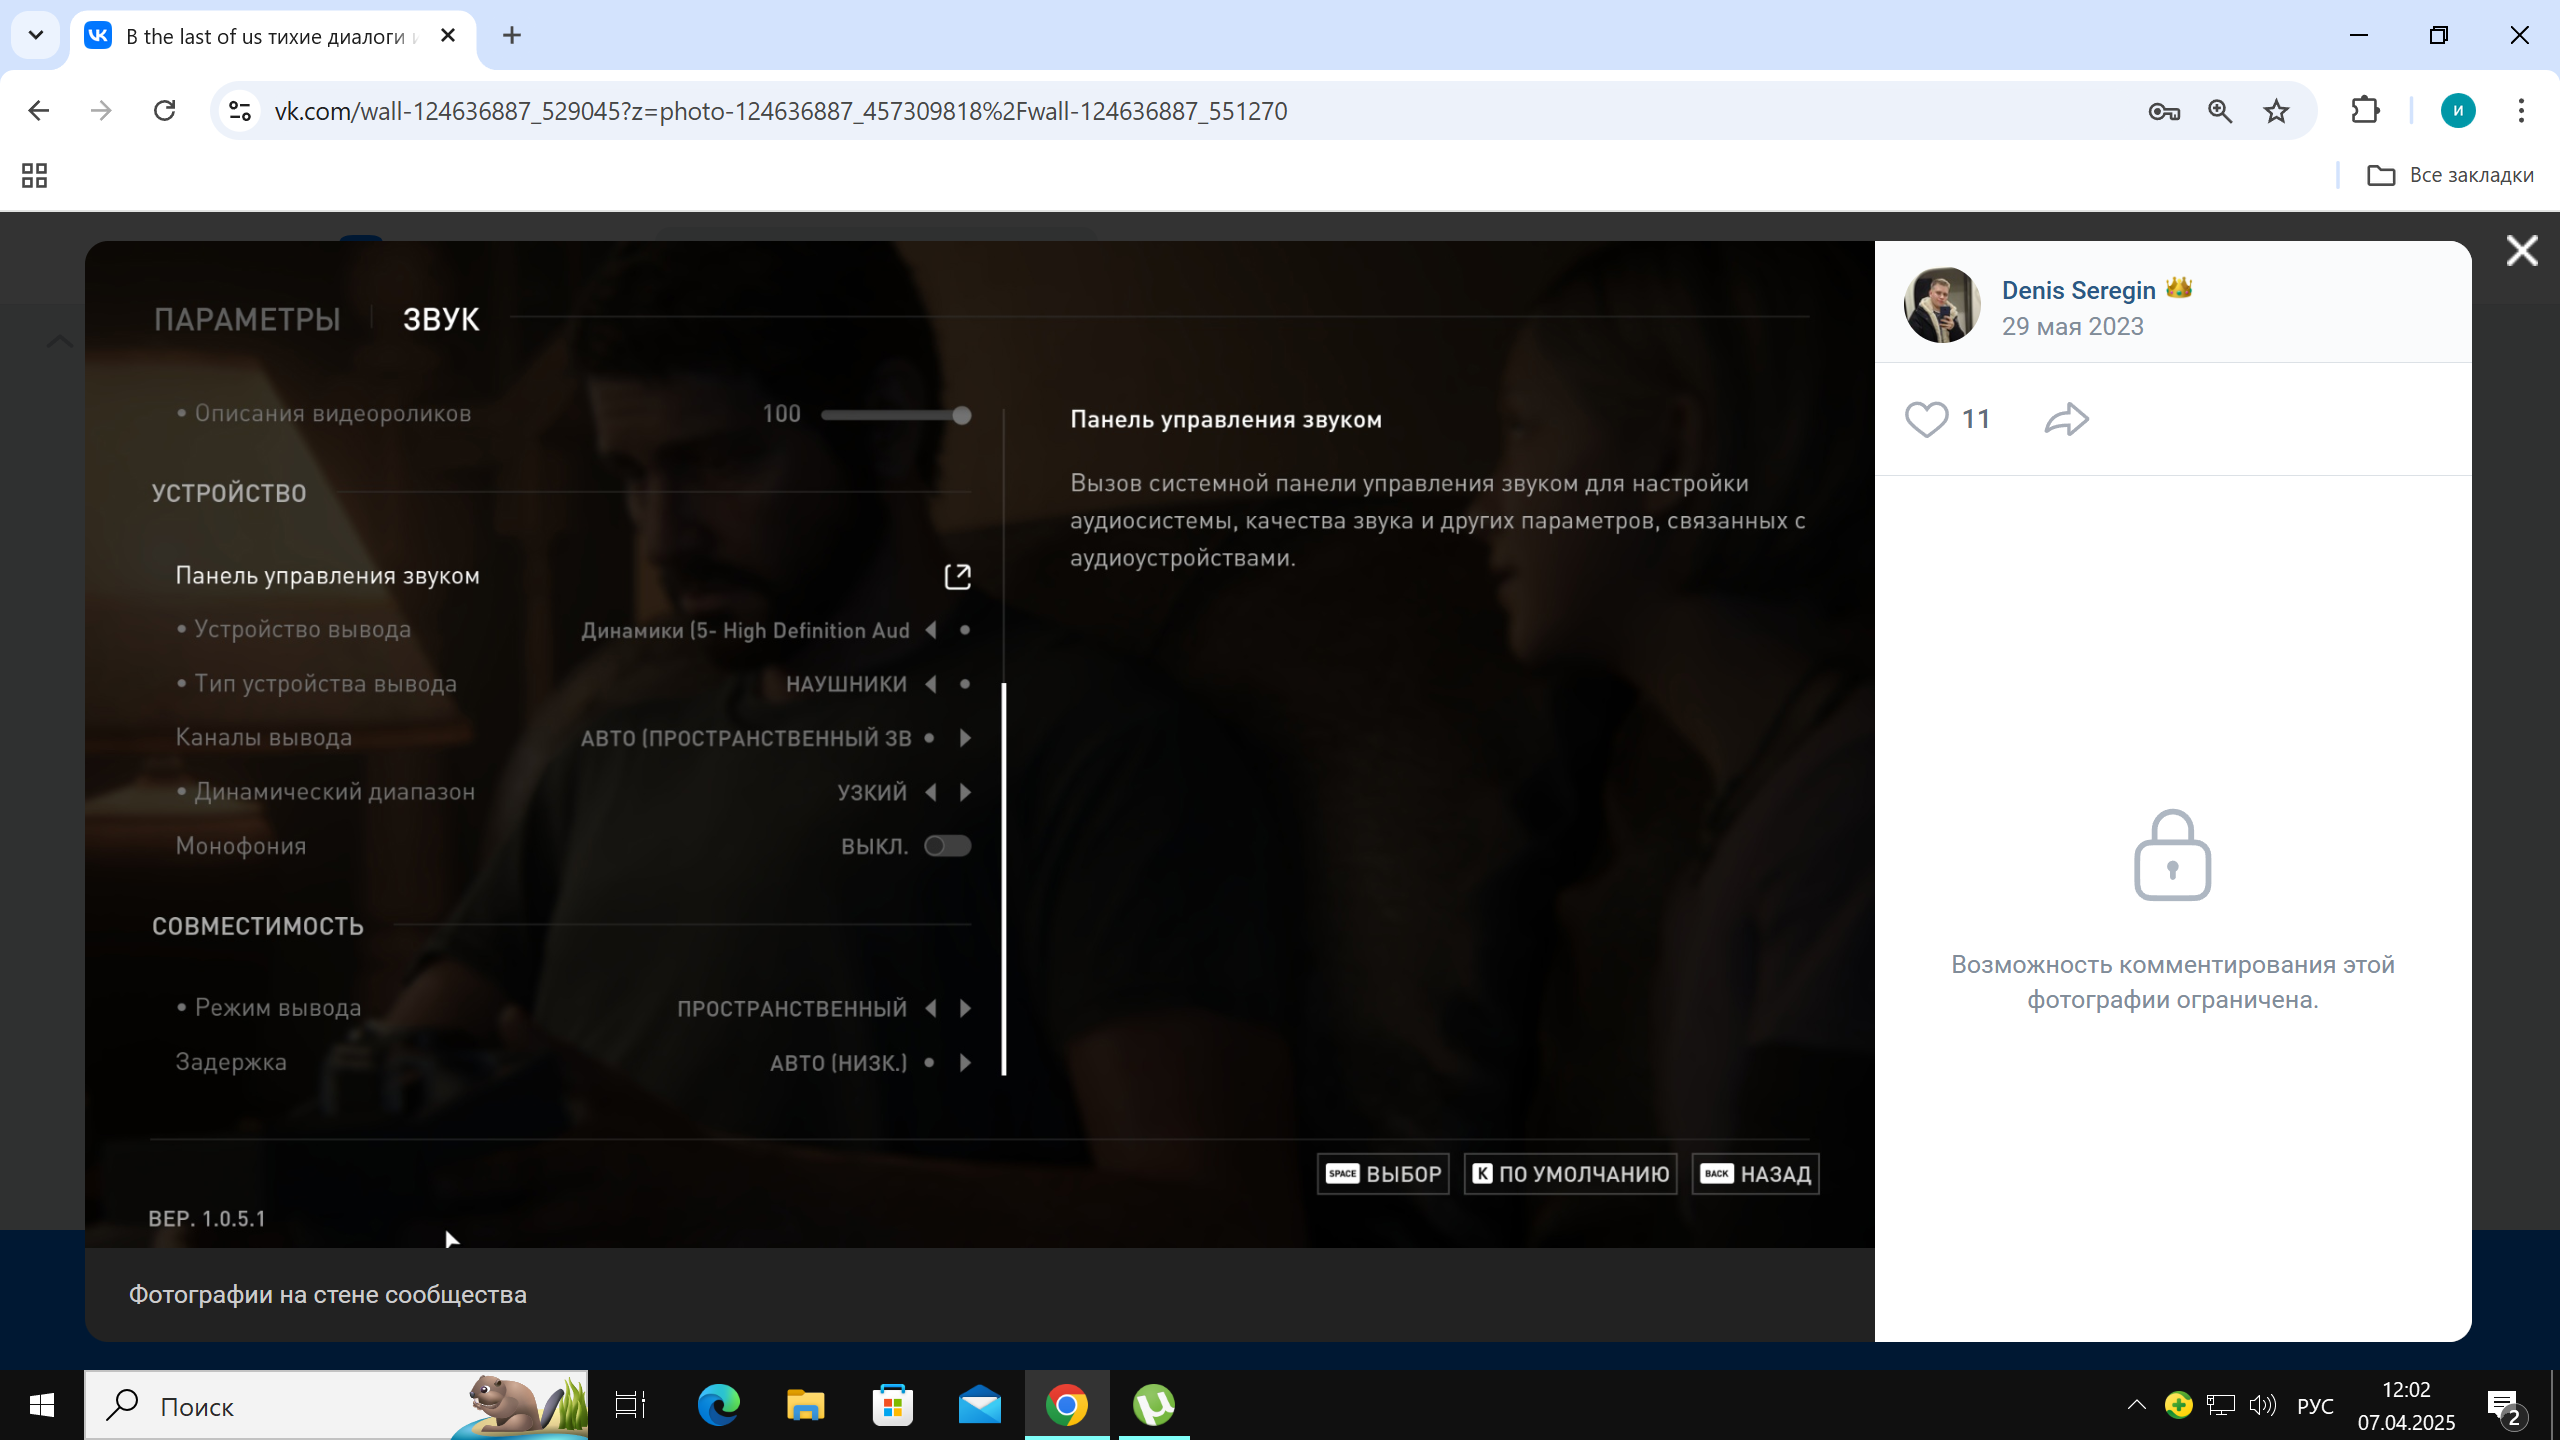This screenshot has height=1440, width=2560.
Task: Open the Chrome three-dot menu
Action: coord(2521,111)
